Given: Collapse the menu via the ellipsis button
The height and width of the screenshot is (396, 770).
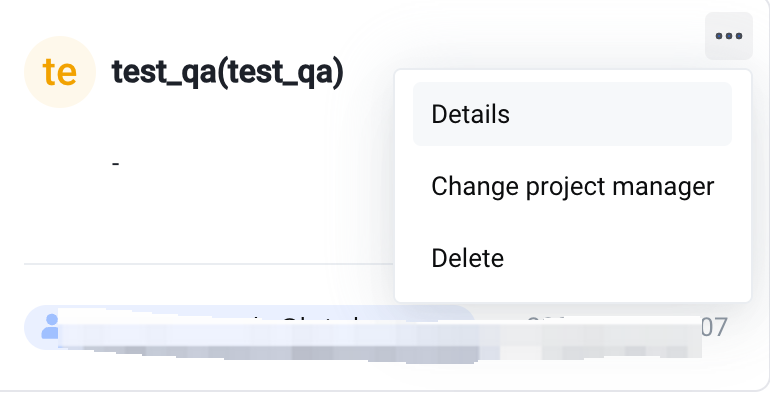Looking at the screenshot, I should click(x=729, y=36).
